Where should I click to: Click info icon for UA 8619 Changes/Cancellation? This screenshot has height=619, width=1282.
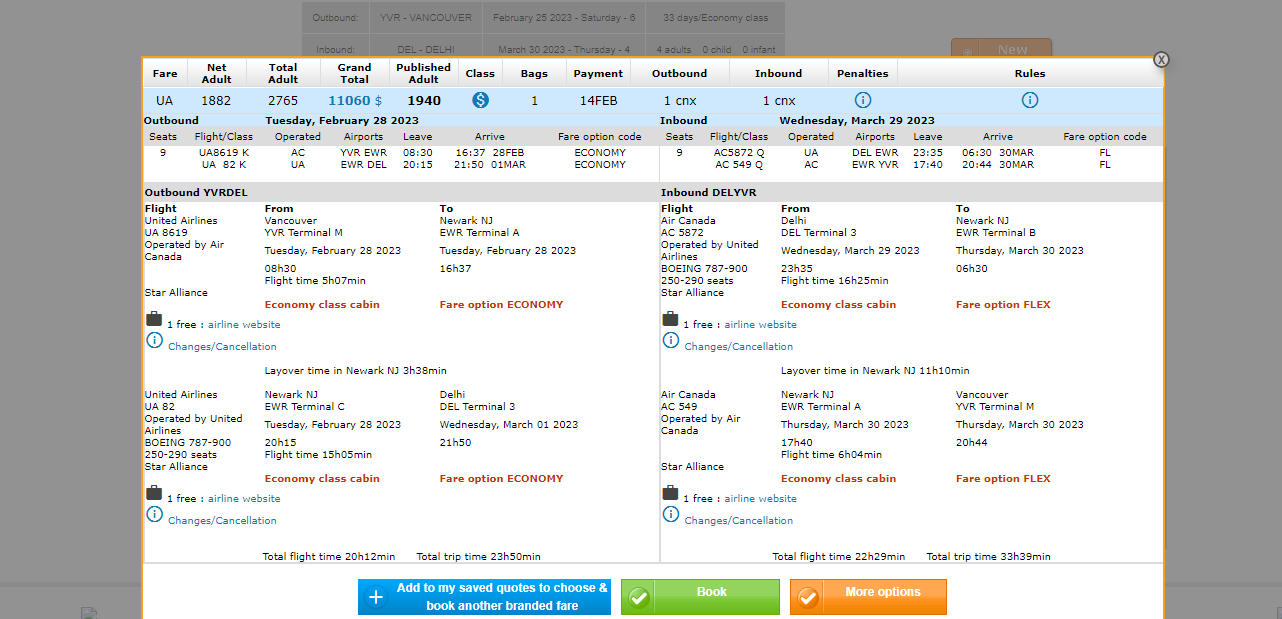[x=154, y=340]
